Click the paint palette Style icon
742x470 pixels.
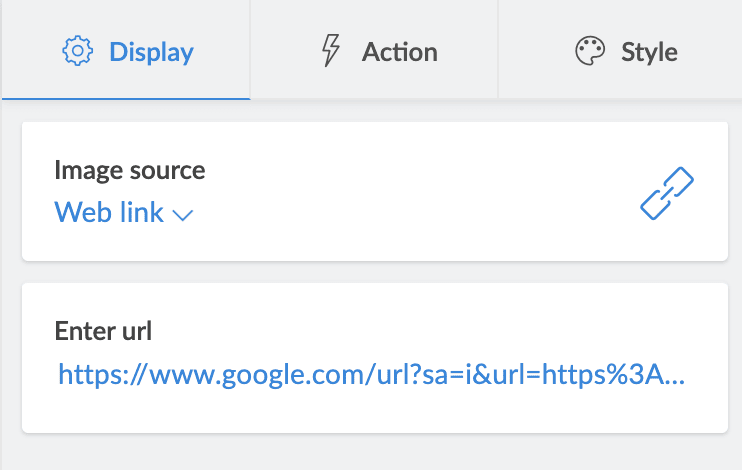click(591, 51)
